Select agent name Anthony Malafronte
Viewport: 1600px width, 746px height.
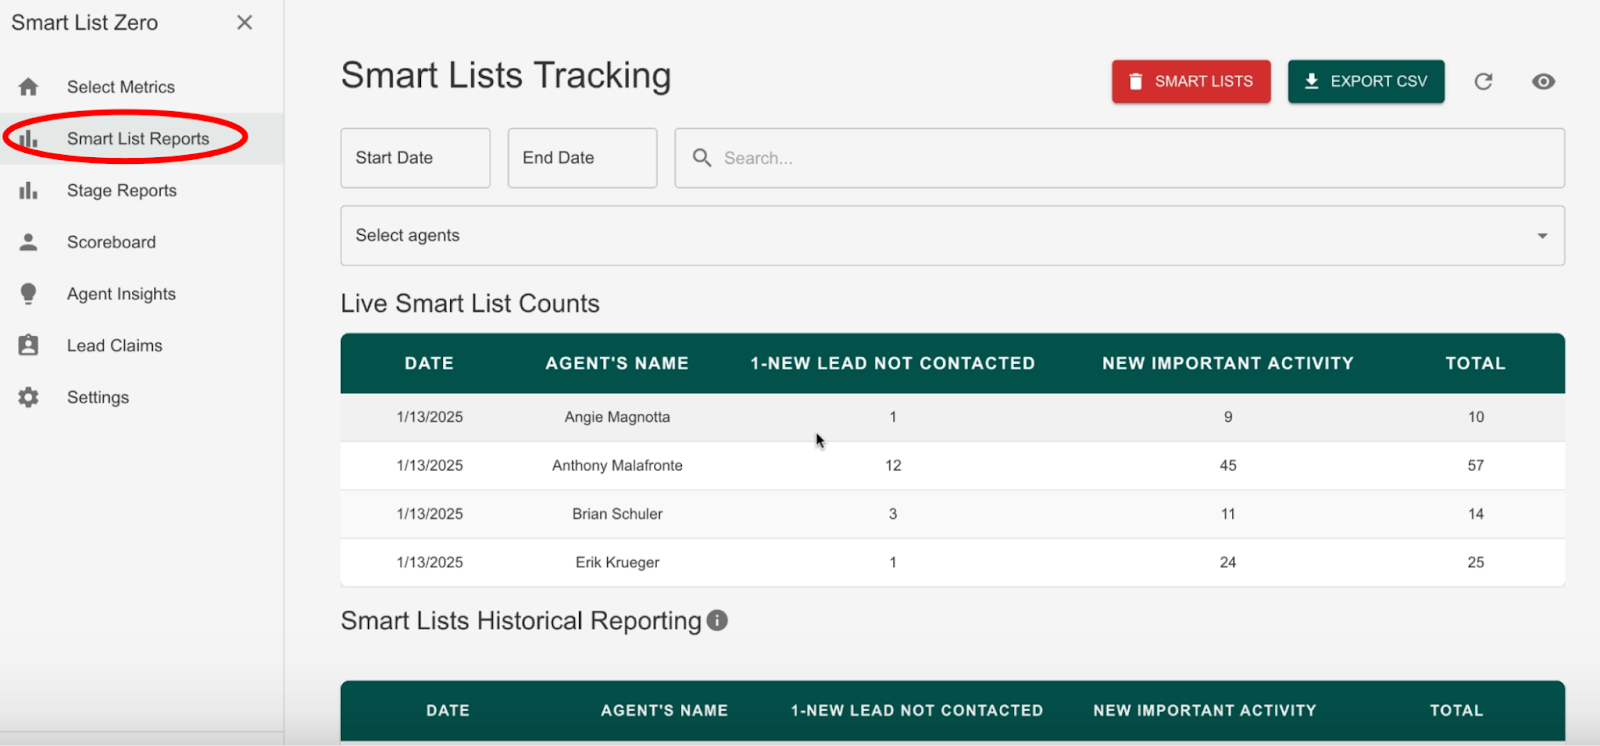(x=617, y=465)
